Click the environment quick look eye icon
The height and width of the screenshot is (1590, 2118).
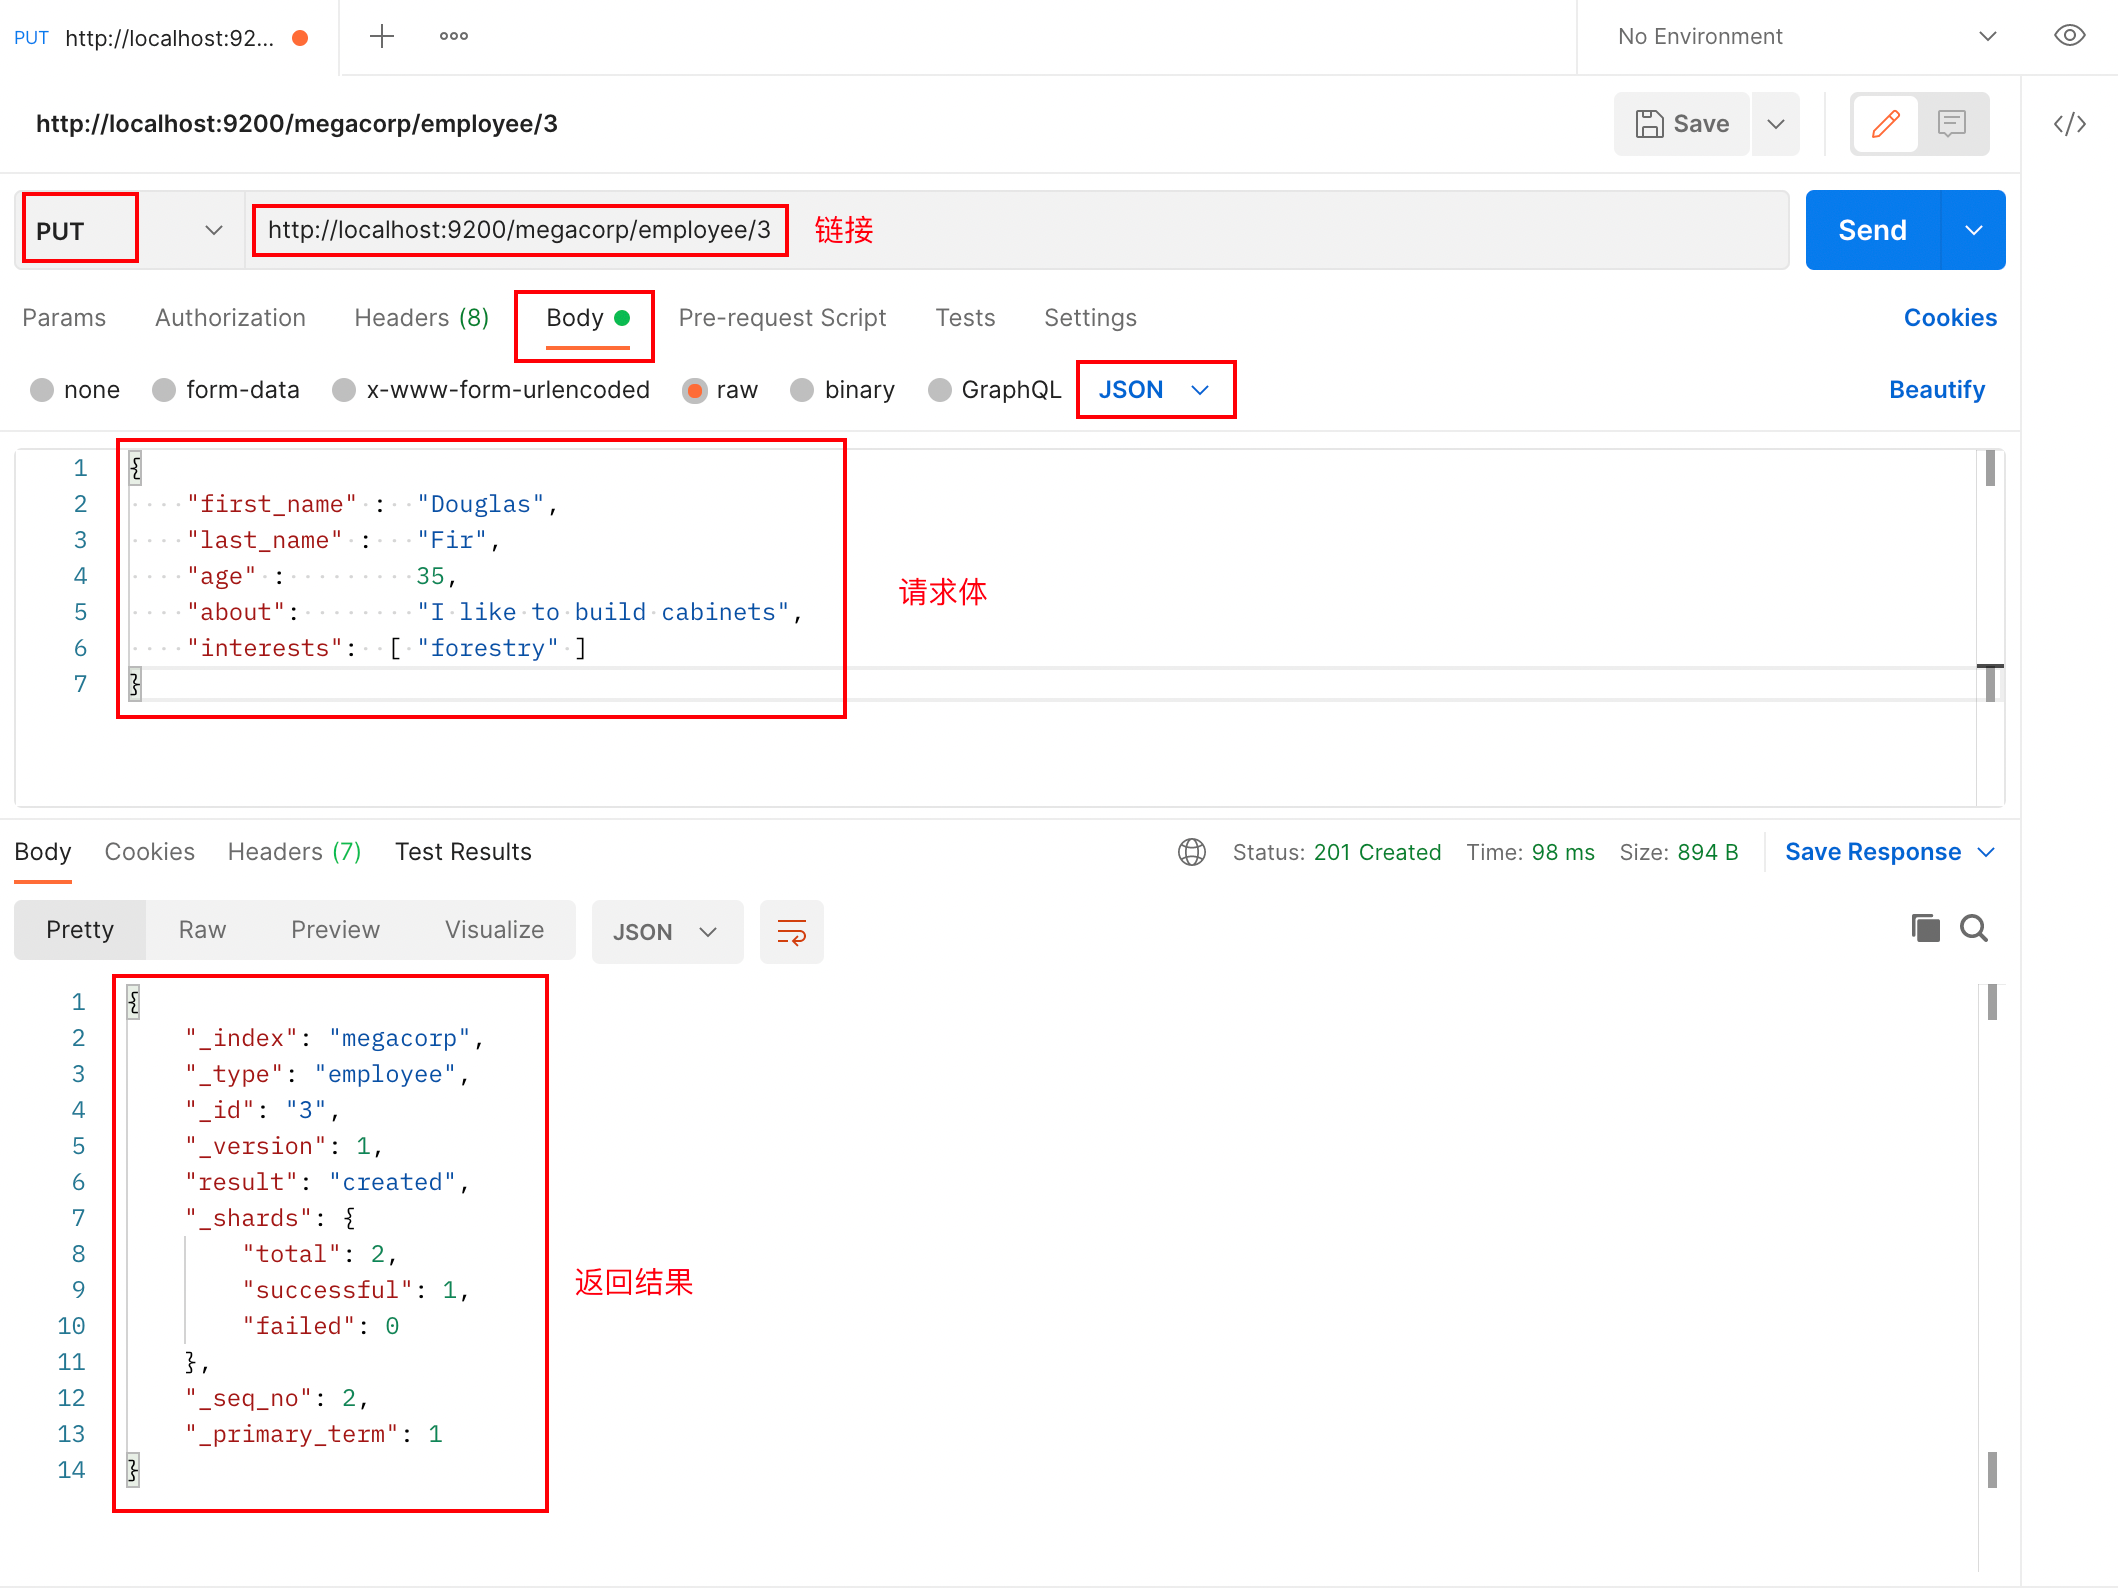click(2069, 36)
